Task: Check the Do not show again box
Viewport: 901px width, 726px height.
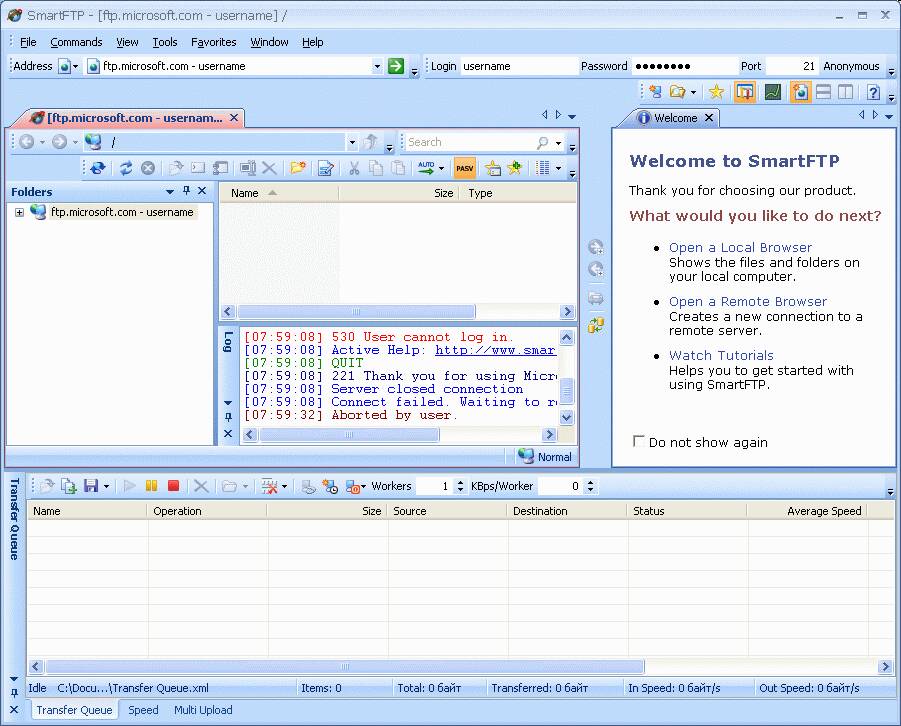Action: pyautogui.click(x=639, y=441)
